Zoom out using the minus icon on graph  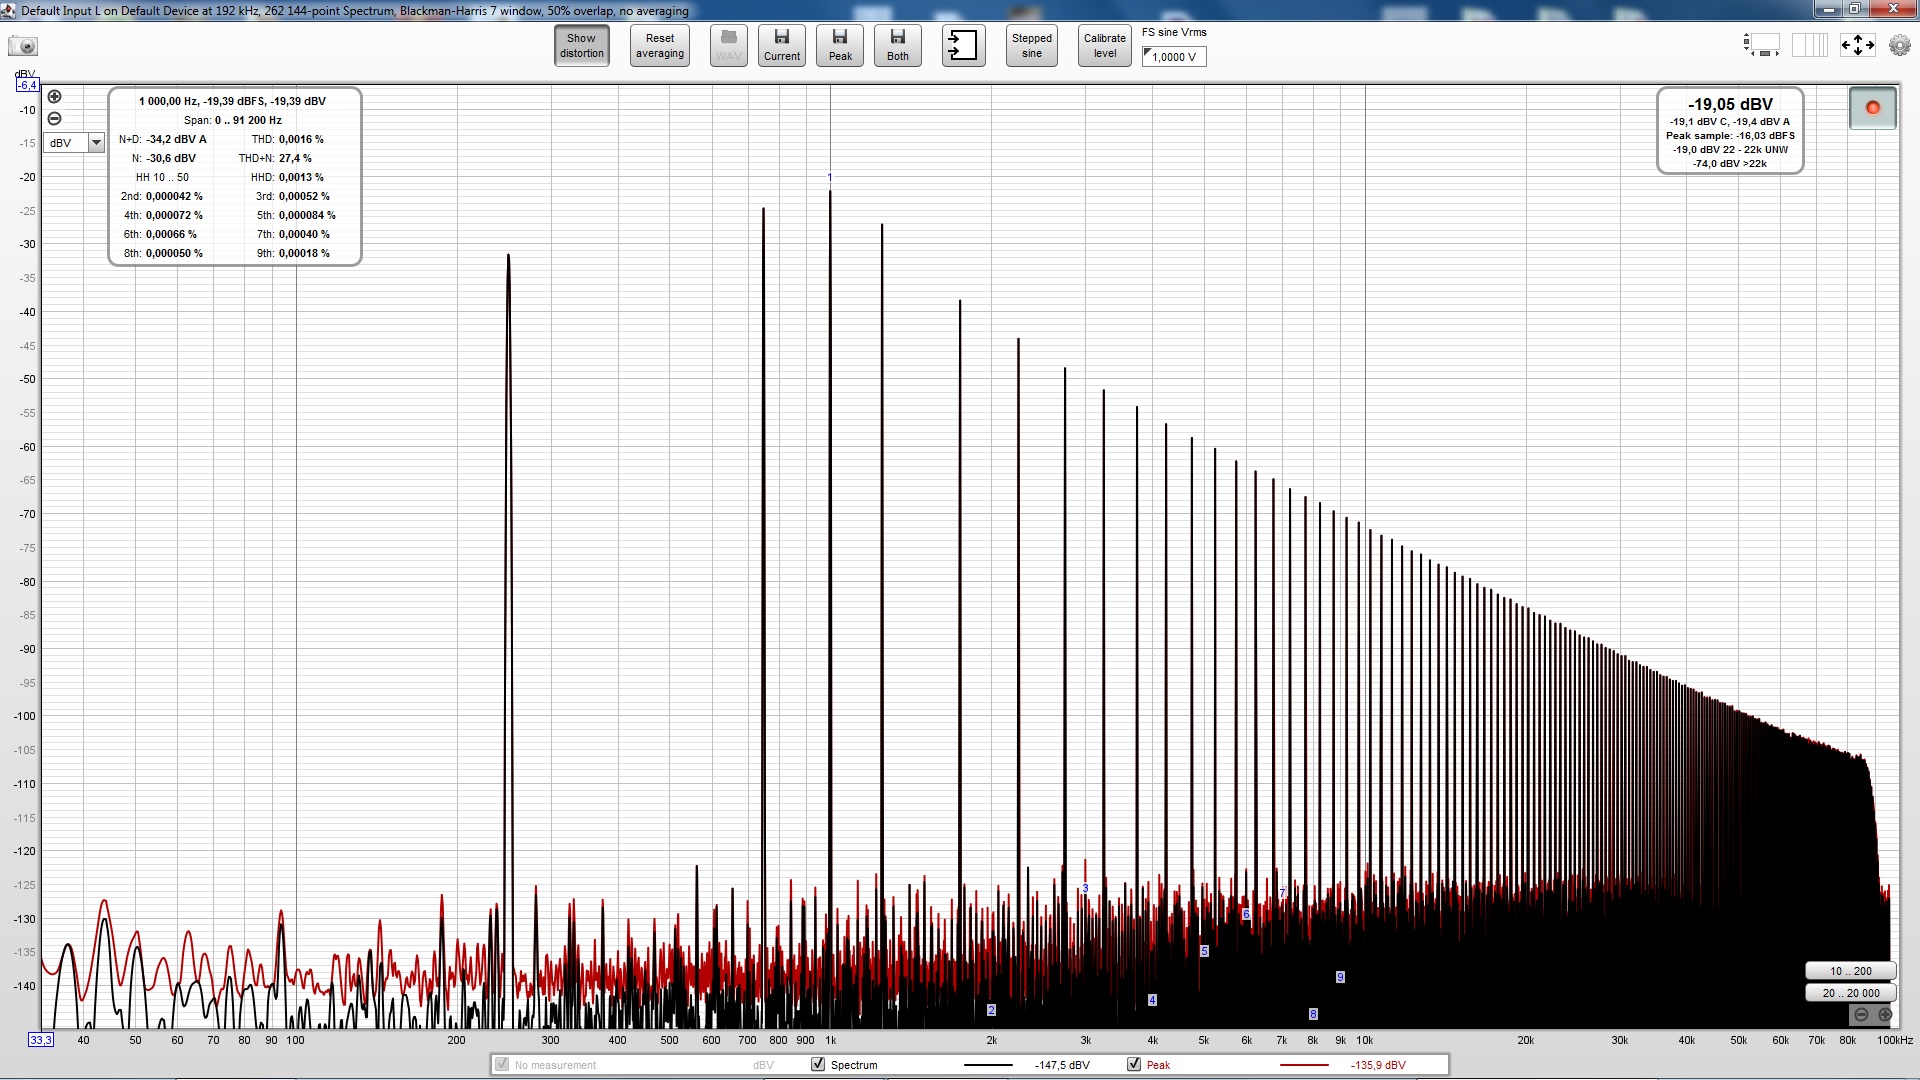click(x=55, y=118)
